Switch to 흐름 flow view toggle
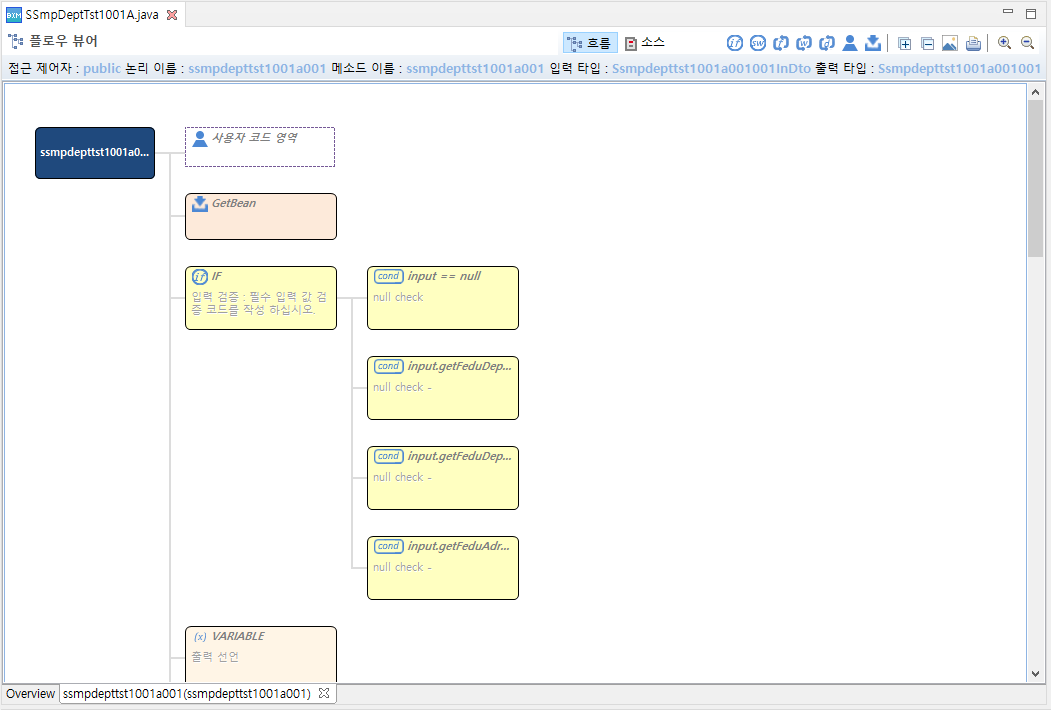This screenshot has width=1051, height=710. (589, 43)
